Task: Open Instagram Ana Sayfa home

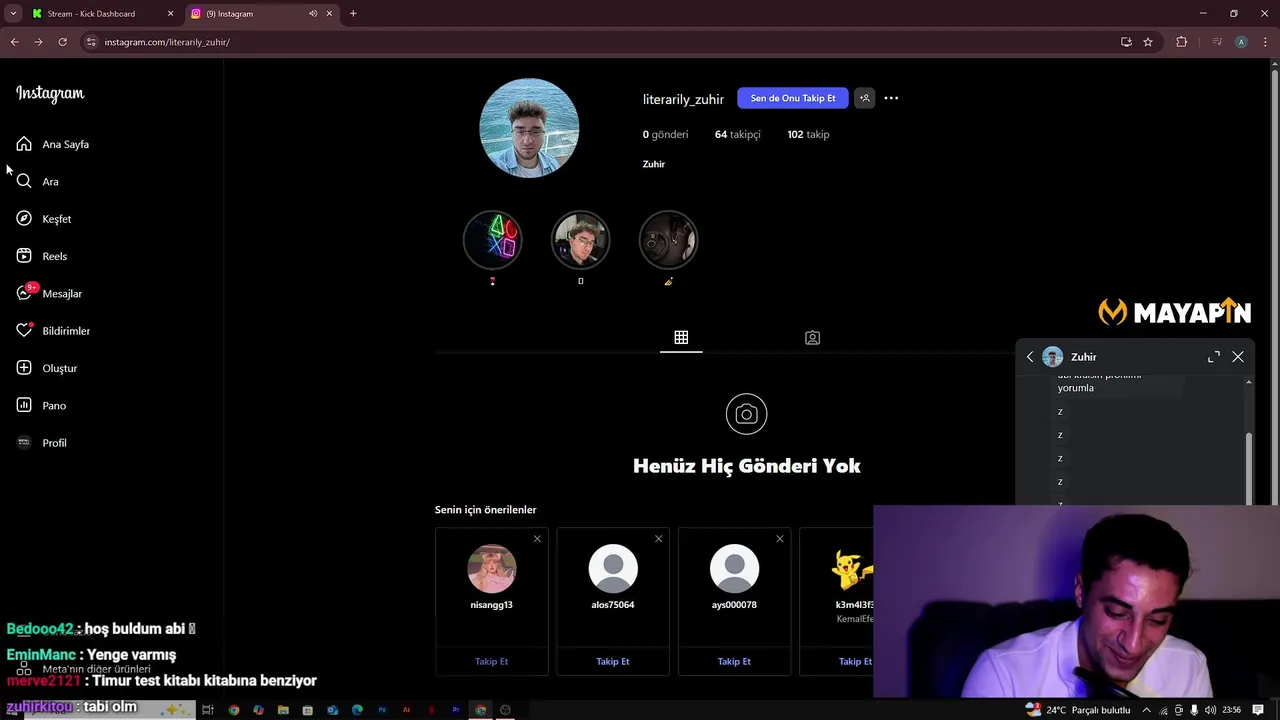Action: [53, 144]
